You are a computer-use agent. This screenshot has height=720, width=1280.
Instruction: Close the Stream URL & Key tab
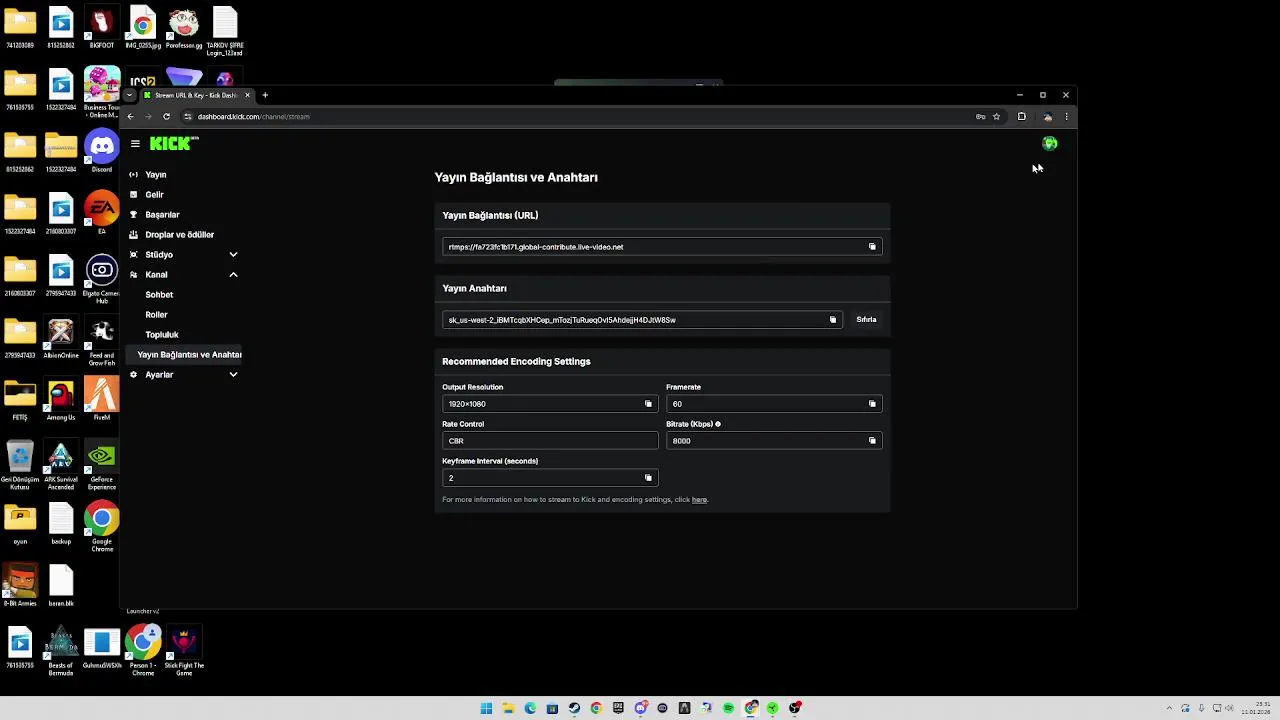(x=247, y=95)
